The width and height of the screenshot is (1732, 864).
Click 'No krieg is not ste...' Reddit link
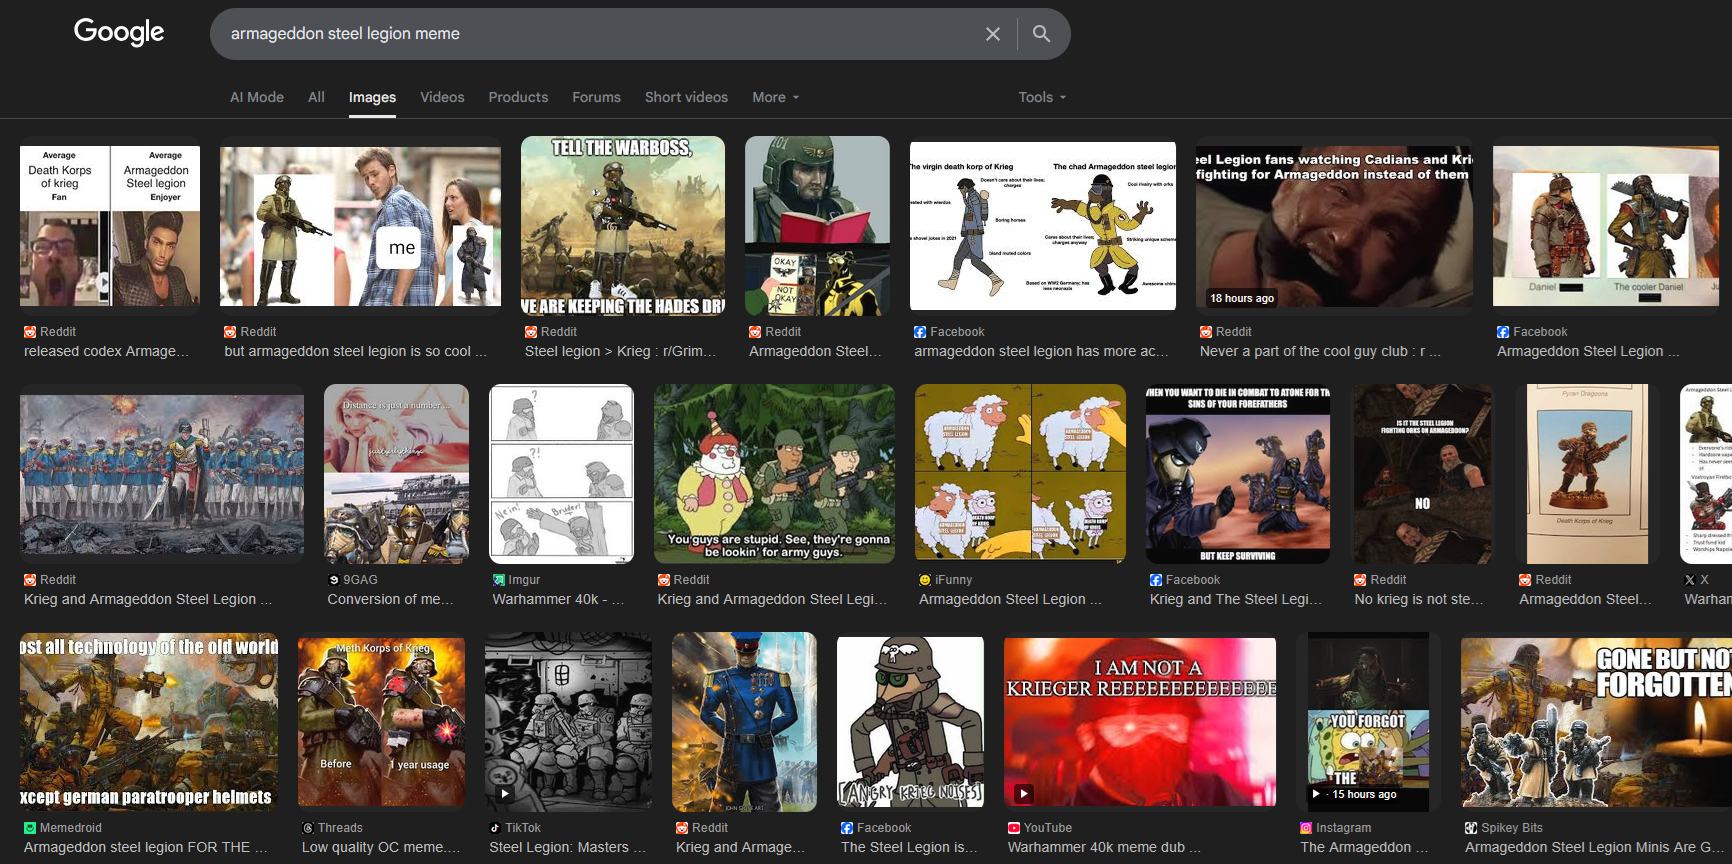point(1419,599)
